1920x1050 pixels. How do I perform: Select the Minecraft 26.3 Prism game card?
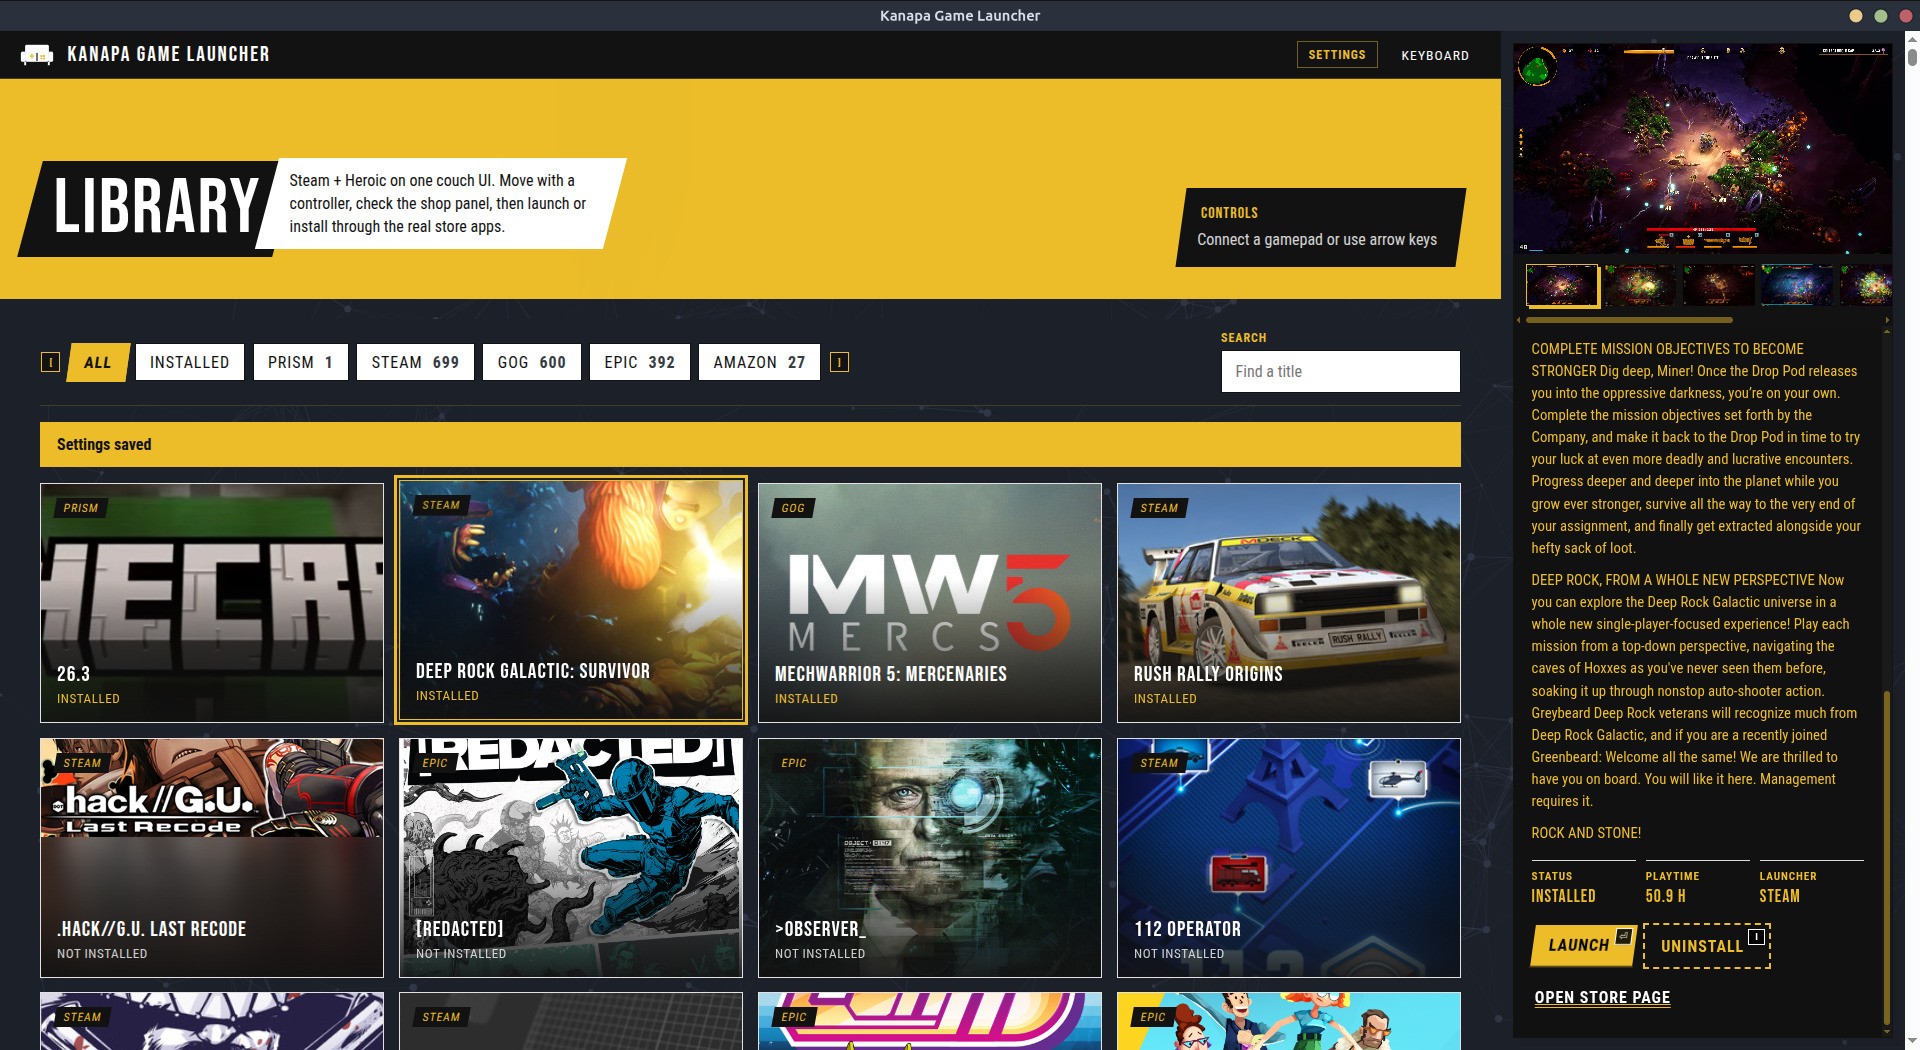tap(212, 603)
